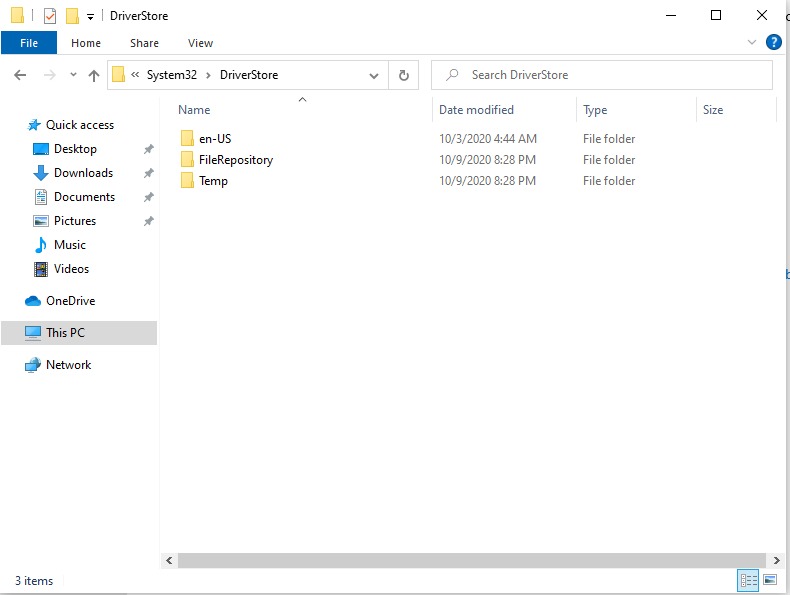This screenshot has width=790, height=595.
Task: Expand the ribbon with chevron arrow
Action: click(x=752, y=43)
